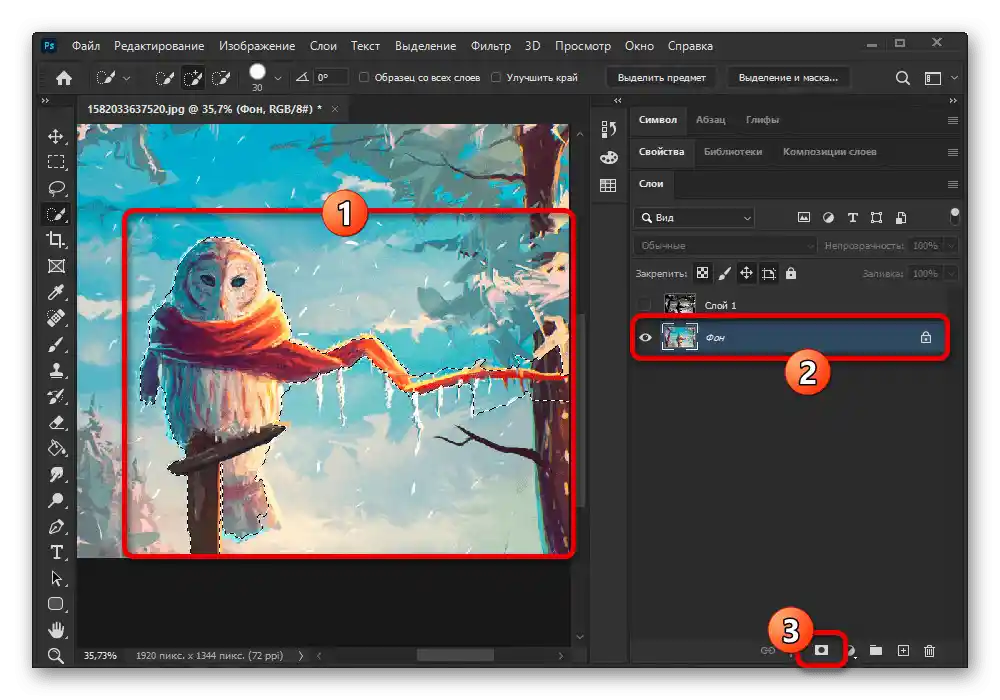Viewport: 1000px width, 700px height.
Task: Open tool preset picker dropdown arrow
Action: (126, 78)
